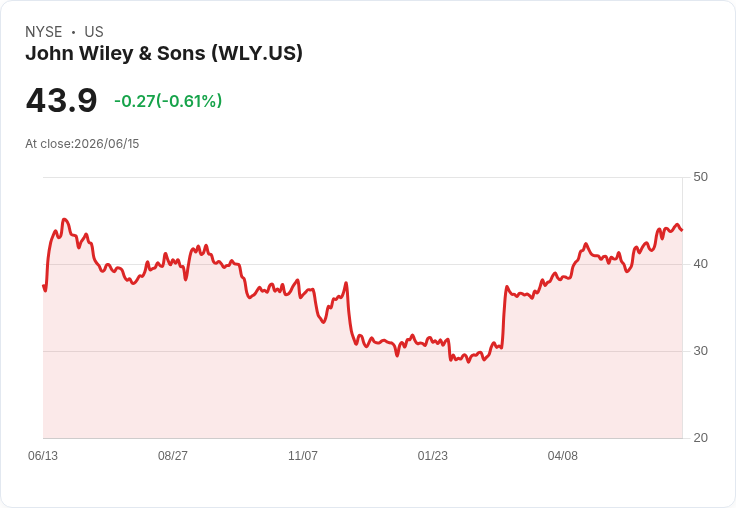Click the US market label
736x508 pixels.
[x=94, y=32]
